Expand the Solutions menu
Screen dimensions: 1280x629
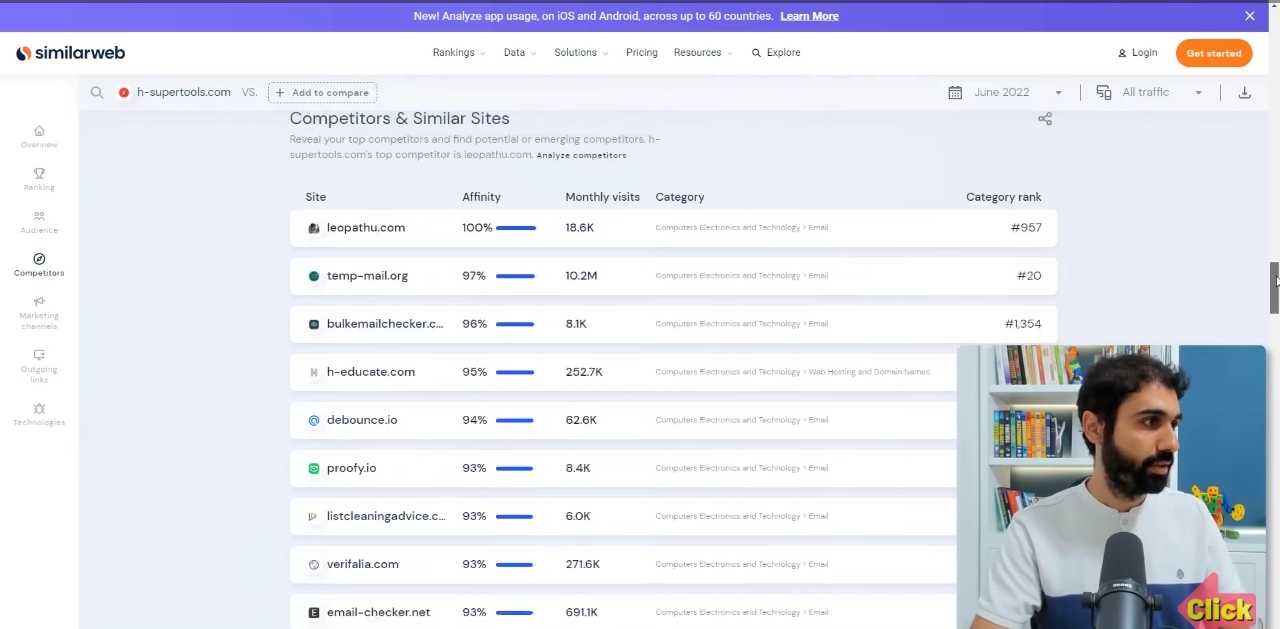pyautogui.click(x=580, y=53)
